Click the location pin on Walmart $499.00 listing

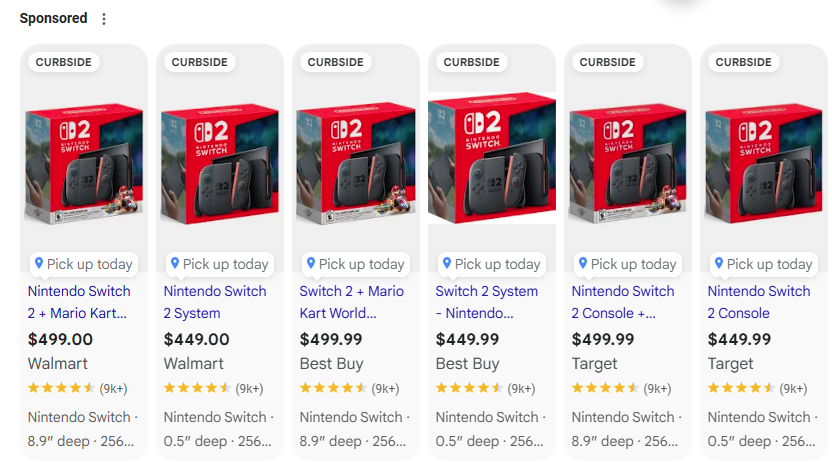[x=39, y=263]
